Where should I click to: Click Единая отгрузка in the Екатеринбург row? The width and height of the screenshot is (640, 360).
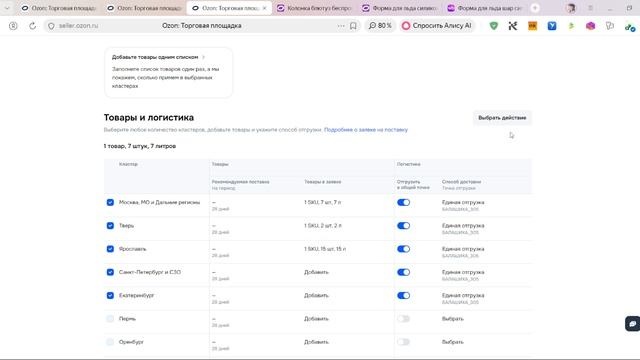point(463,296)
